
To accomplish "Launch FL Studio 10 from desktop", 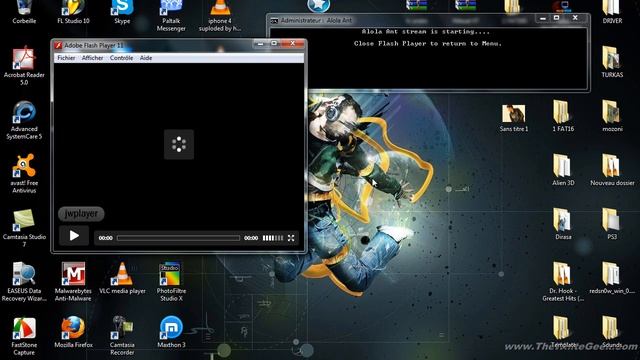I will 73,12.
